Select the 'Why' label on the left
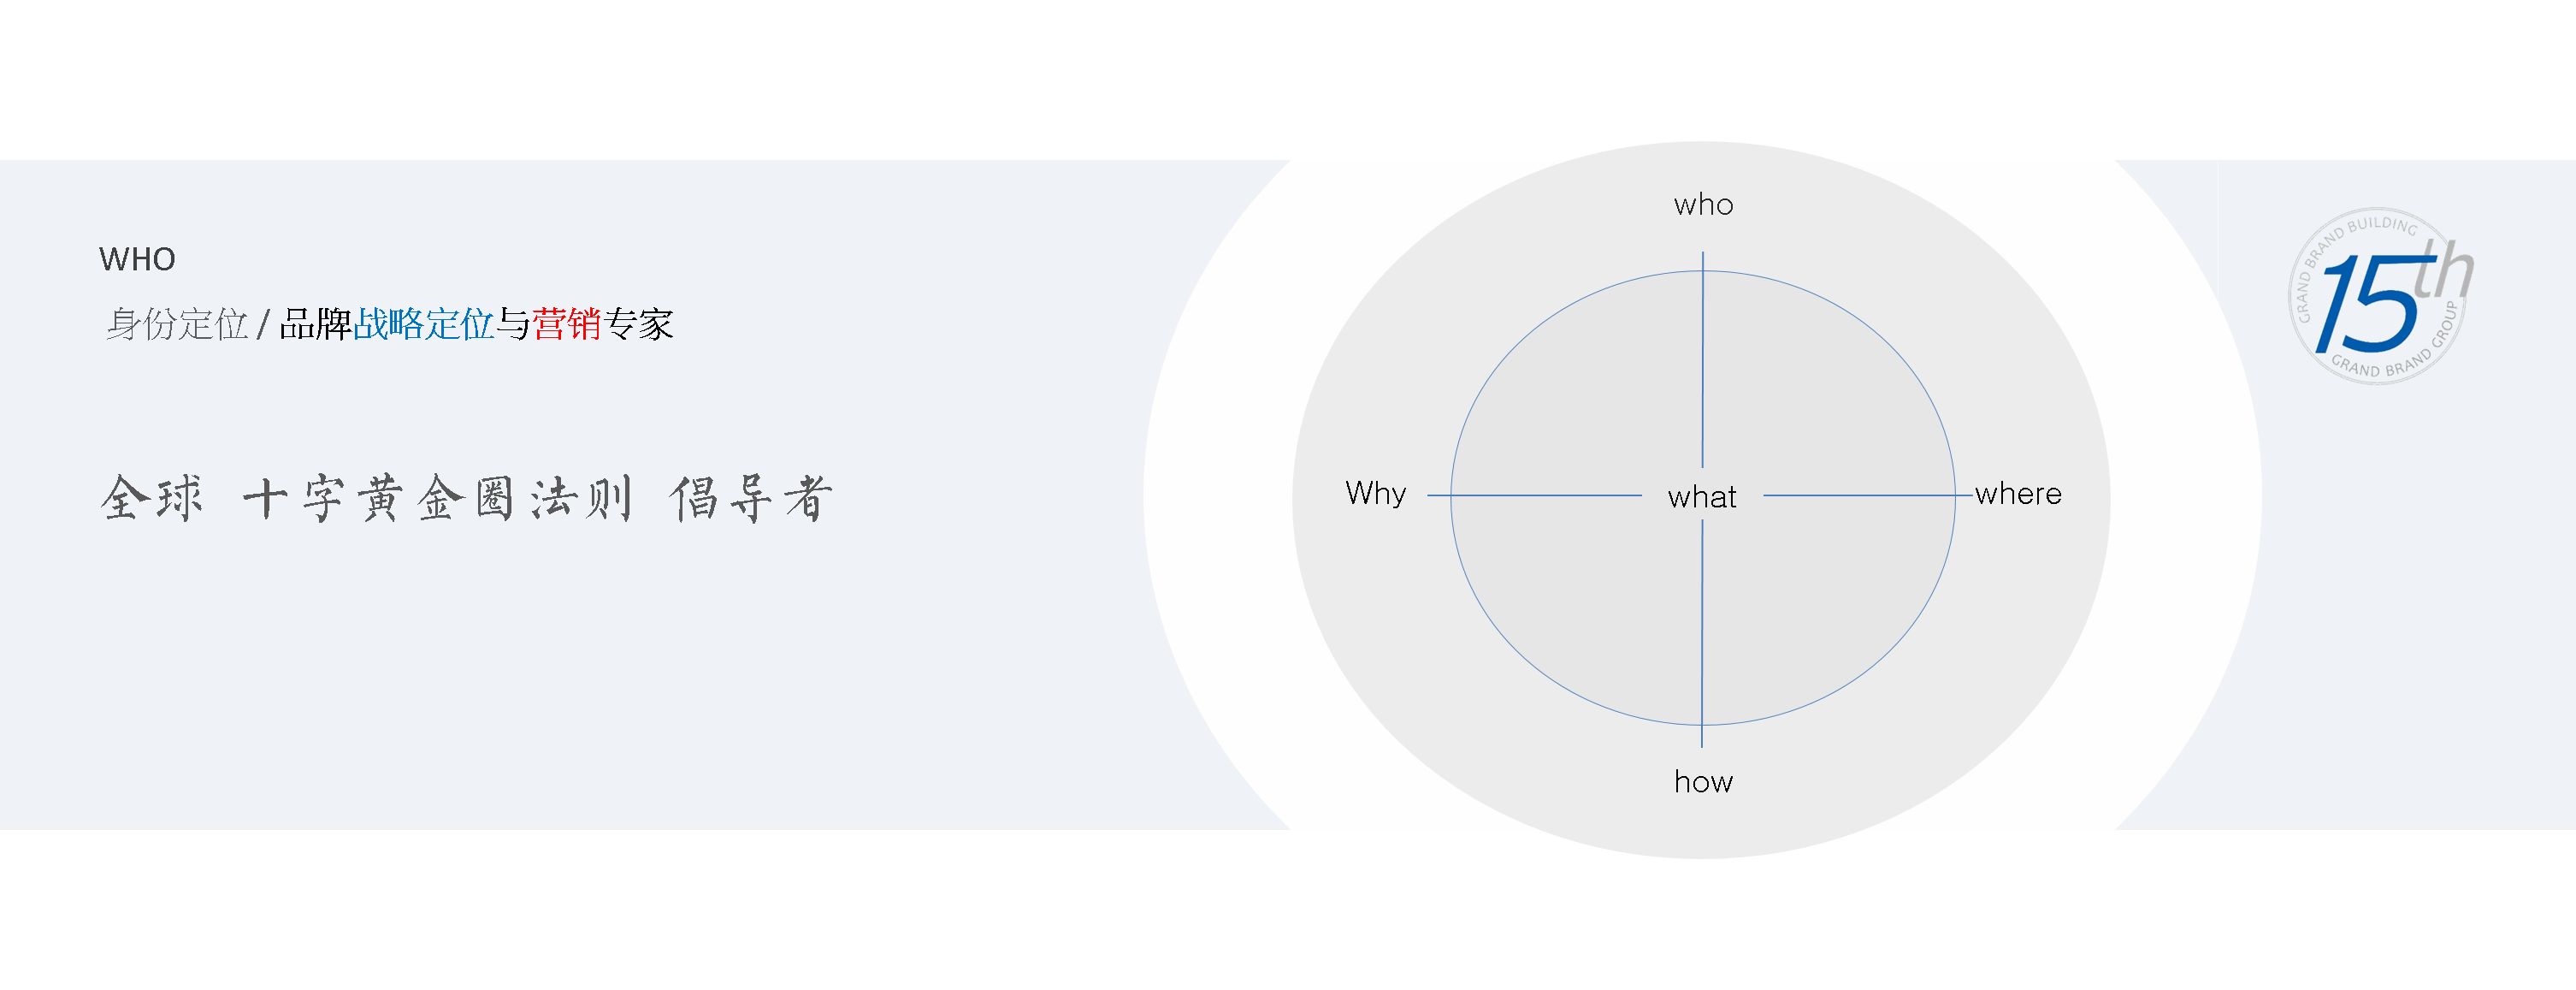The height and width of the screenshot is (990, 2576). click(1376, 494)
